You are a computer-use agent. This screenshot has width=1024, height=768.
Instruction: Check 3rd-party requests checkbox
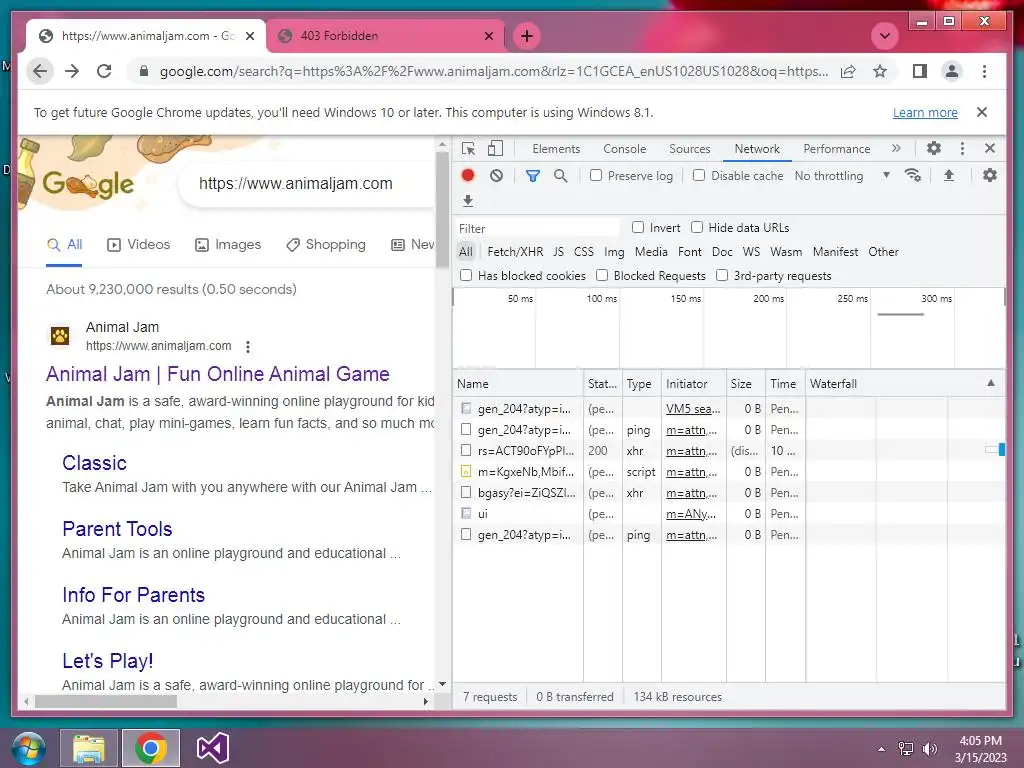[x=722, y=276]
